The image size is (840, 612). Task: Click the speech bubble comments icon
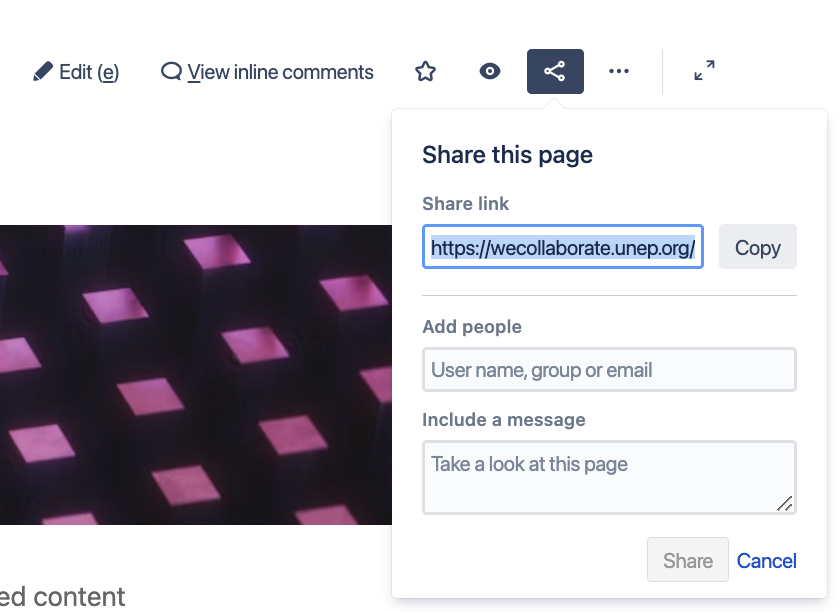pos(171,71)
